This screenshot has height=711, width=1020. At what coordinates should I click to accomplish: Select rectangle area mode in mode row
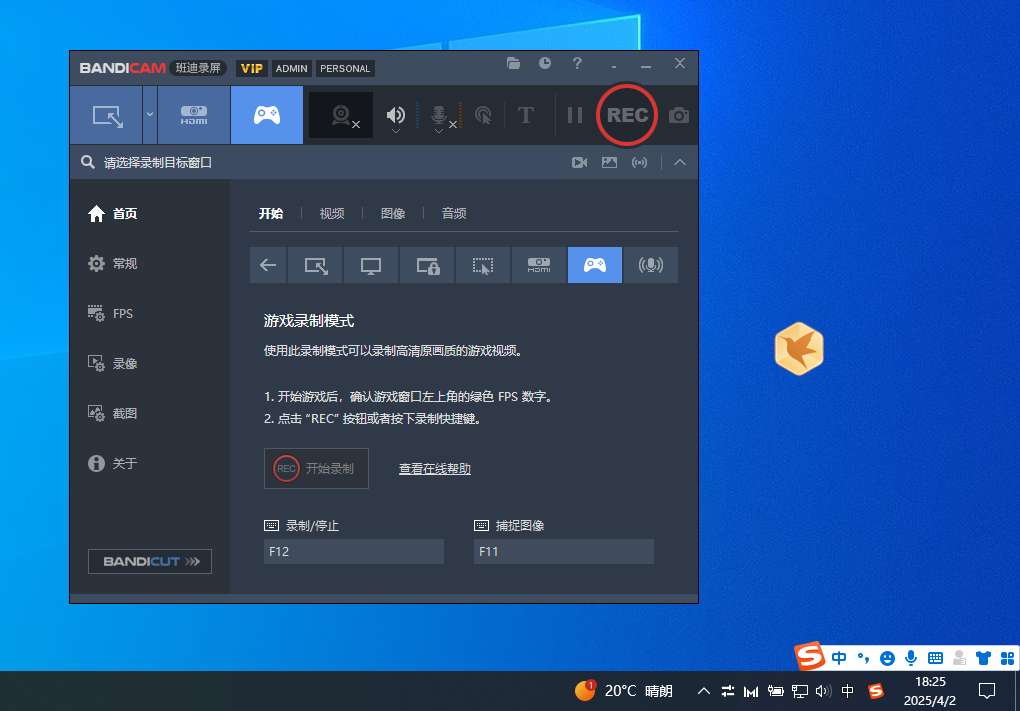(x=315, y=265)
